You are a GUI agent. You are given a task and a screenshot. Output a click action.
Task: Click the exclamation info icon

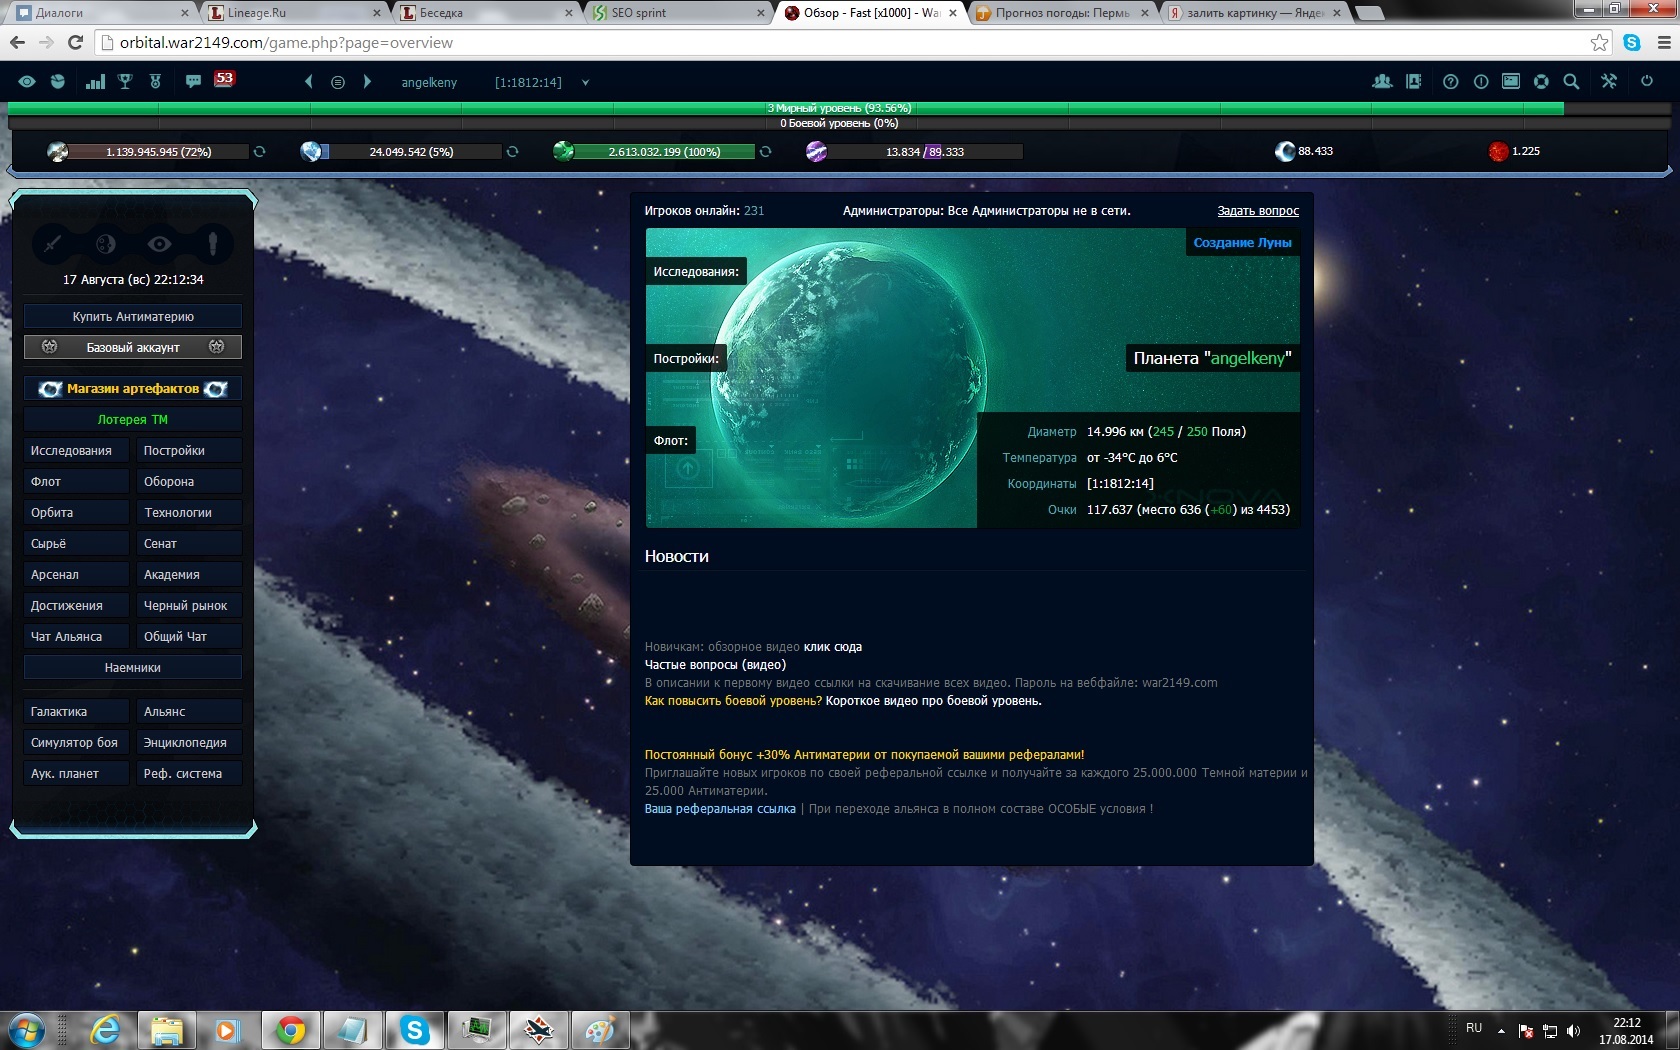pyautogui.click(x=1481, y=82)
